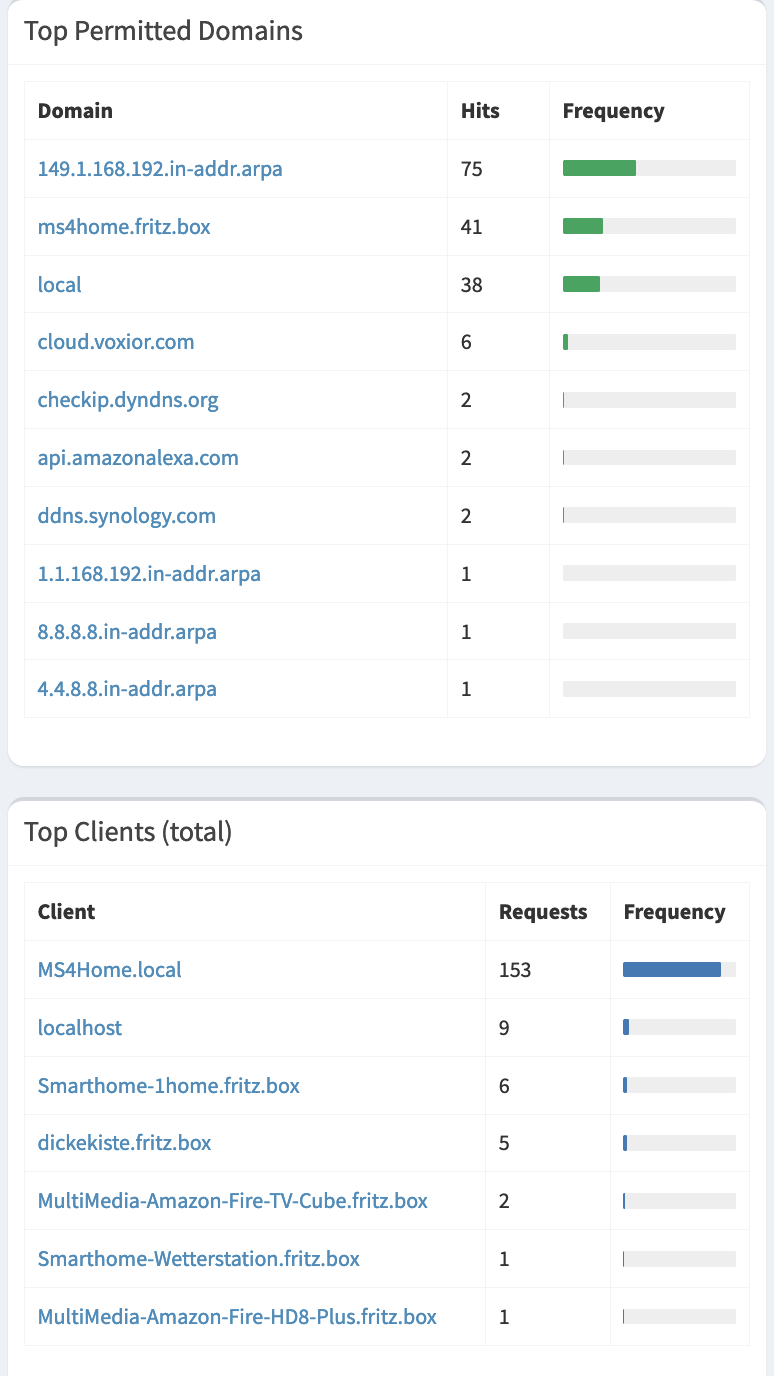
Task: Click the blue frequency bar for MS4Home.local
Action: tap(671, 970)
